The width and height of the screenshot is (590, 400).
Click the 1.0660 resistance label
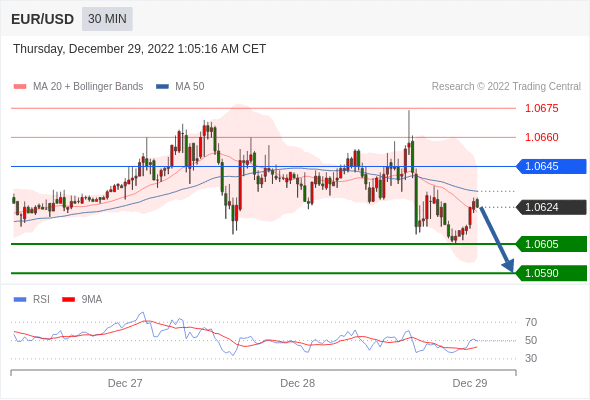click(x=542, y=137)
